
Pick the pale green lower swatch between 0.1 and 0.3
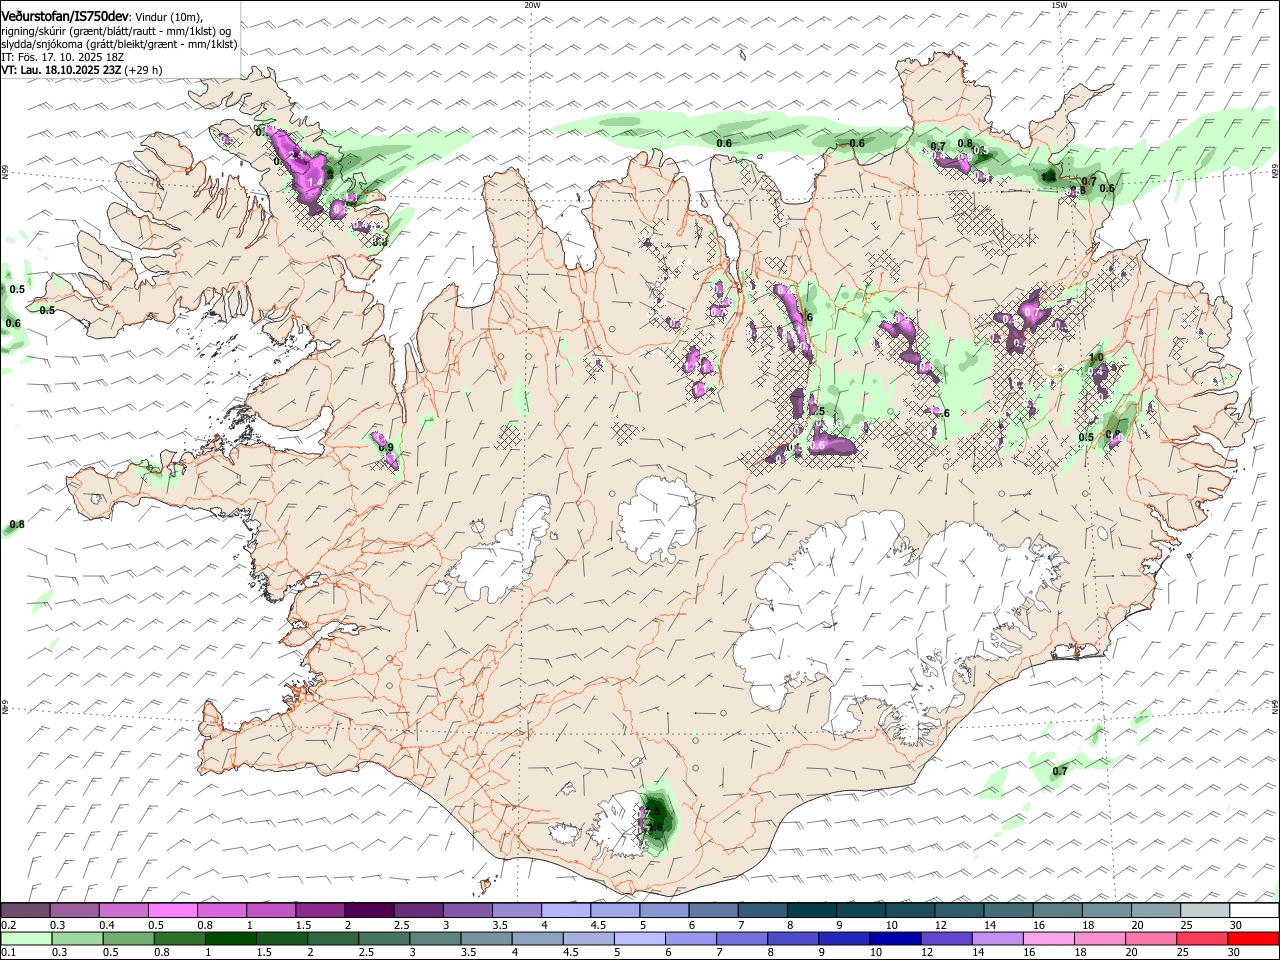[25, 939]
